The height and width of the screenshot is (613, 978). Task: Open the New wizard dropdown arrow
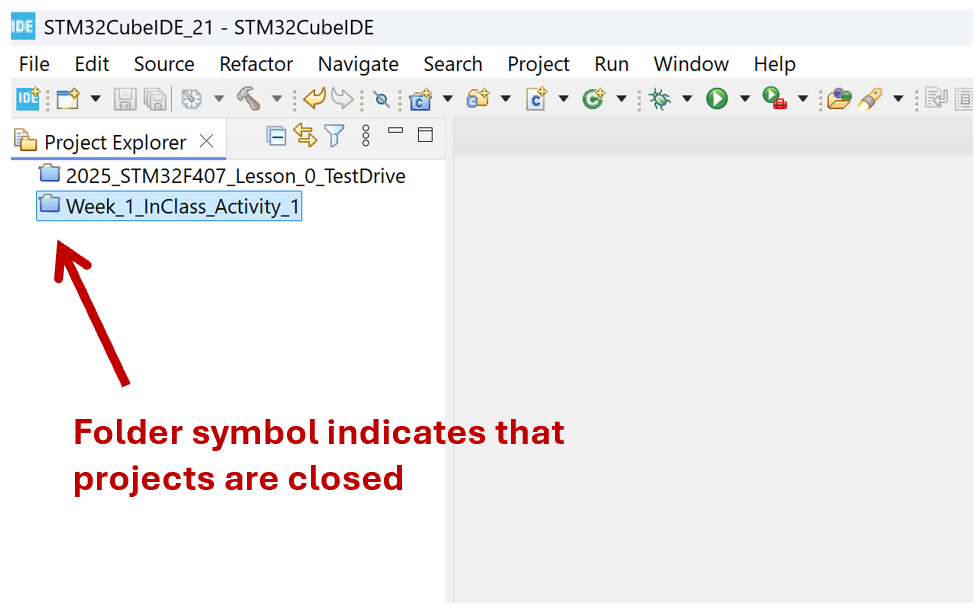coord(95,99)
